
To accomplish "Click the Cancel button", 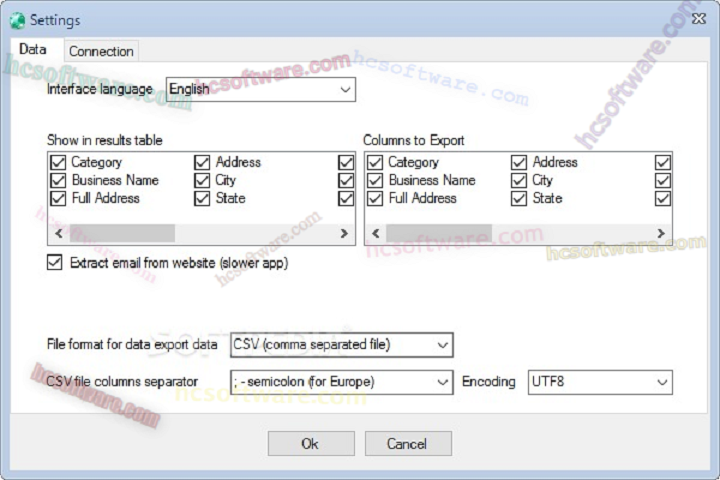I will point(408,444).
